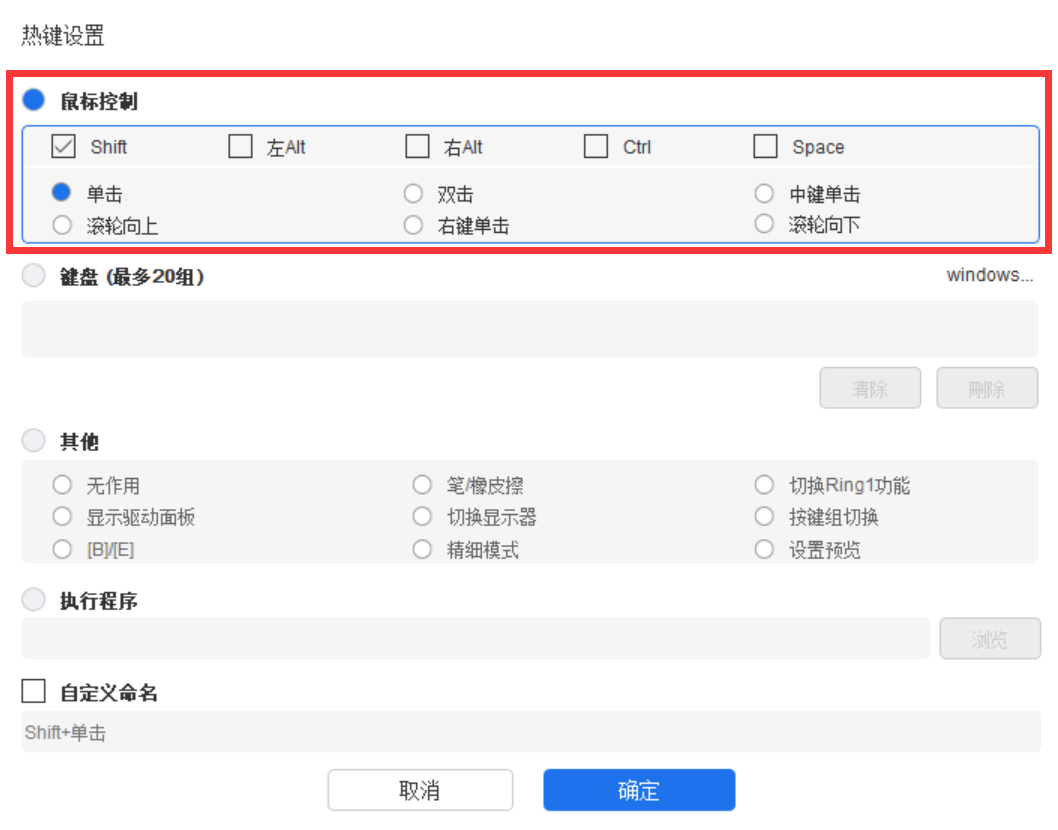This screenshot has width=1058, height=830.
Task: Enable the 自定义命名 checkbox
Action: pos(34,692)
